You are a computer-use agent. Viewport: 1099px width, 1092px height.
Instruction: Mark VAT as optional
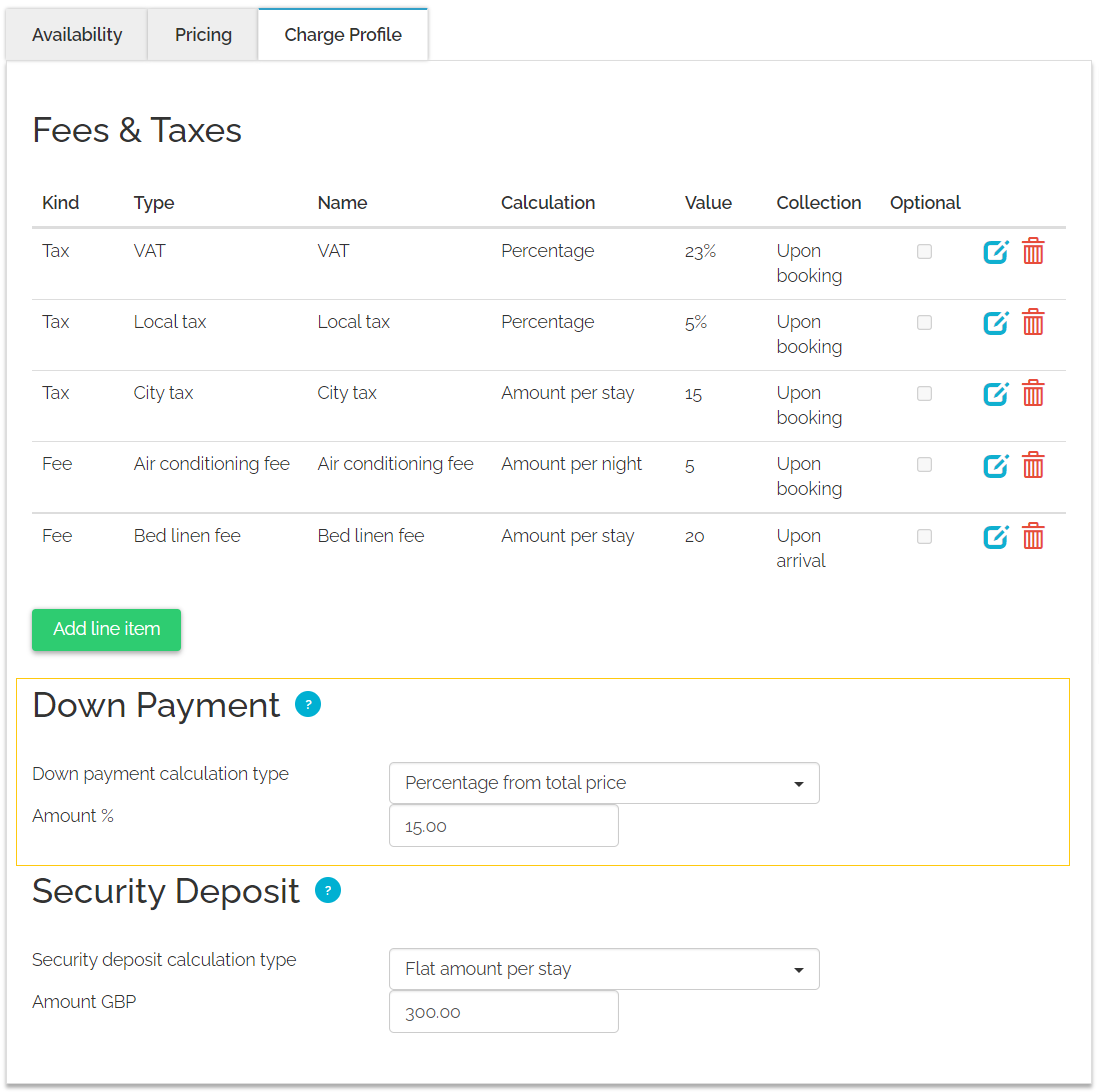pyautogui.click(x=924, y=252)
